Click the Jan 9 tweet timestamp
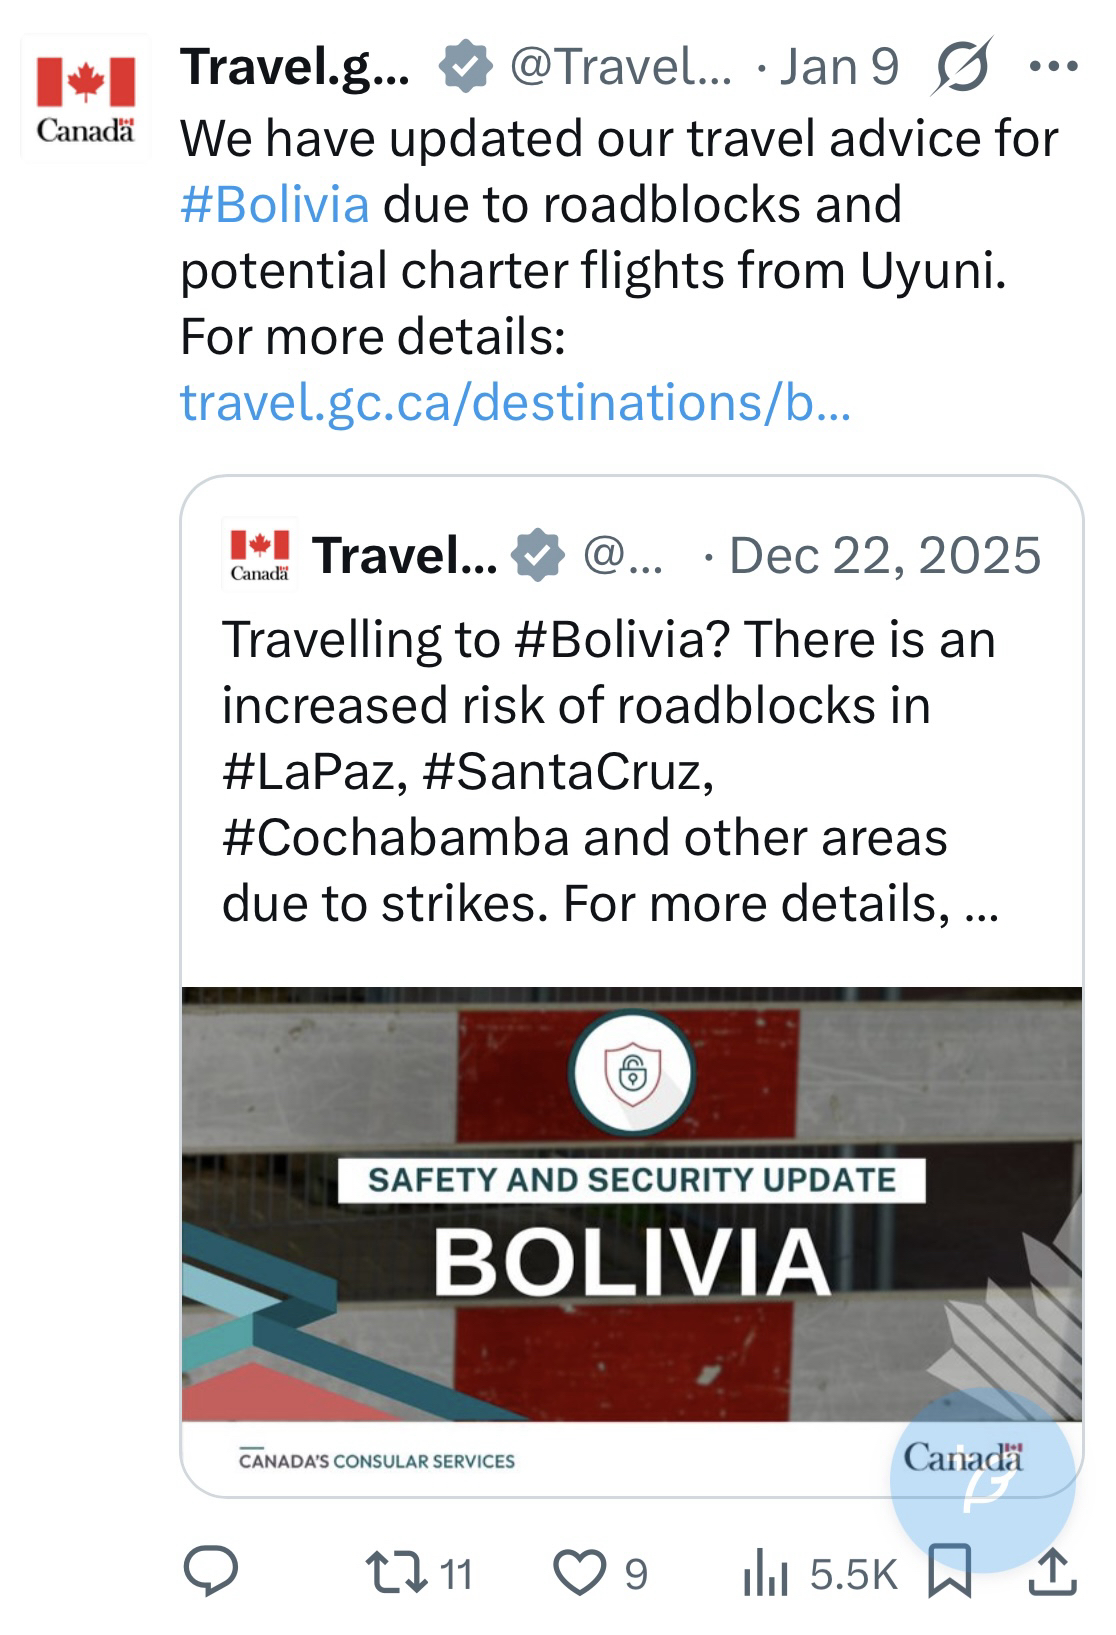 coord(839,67)
